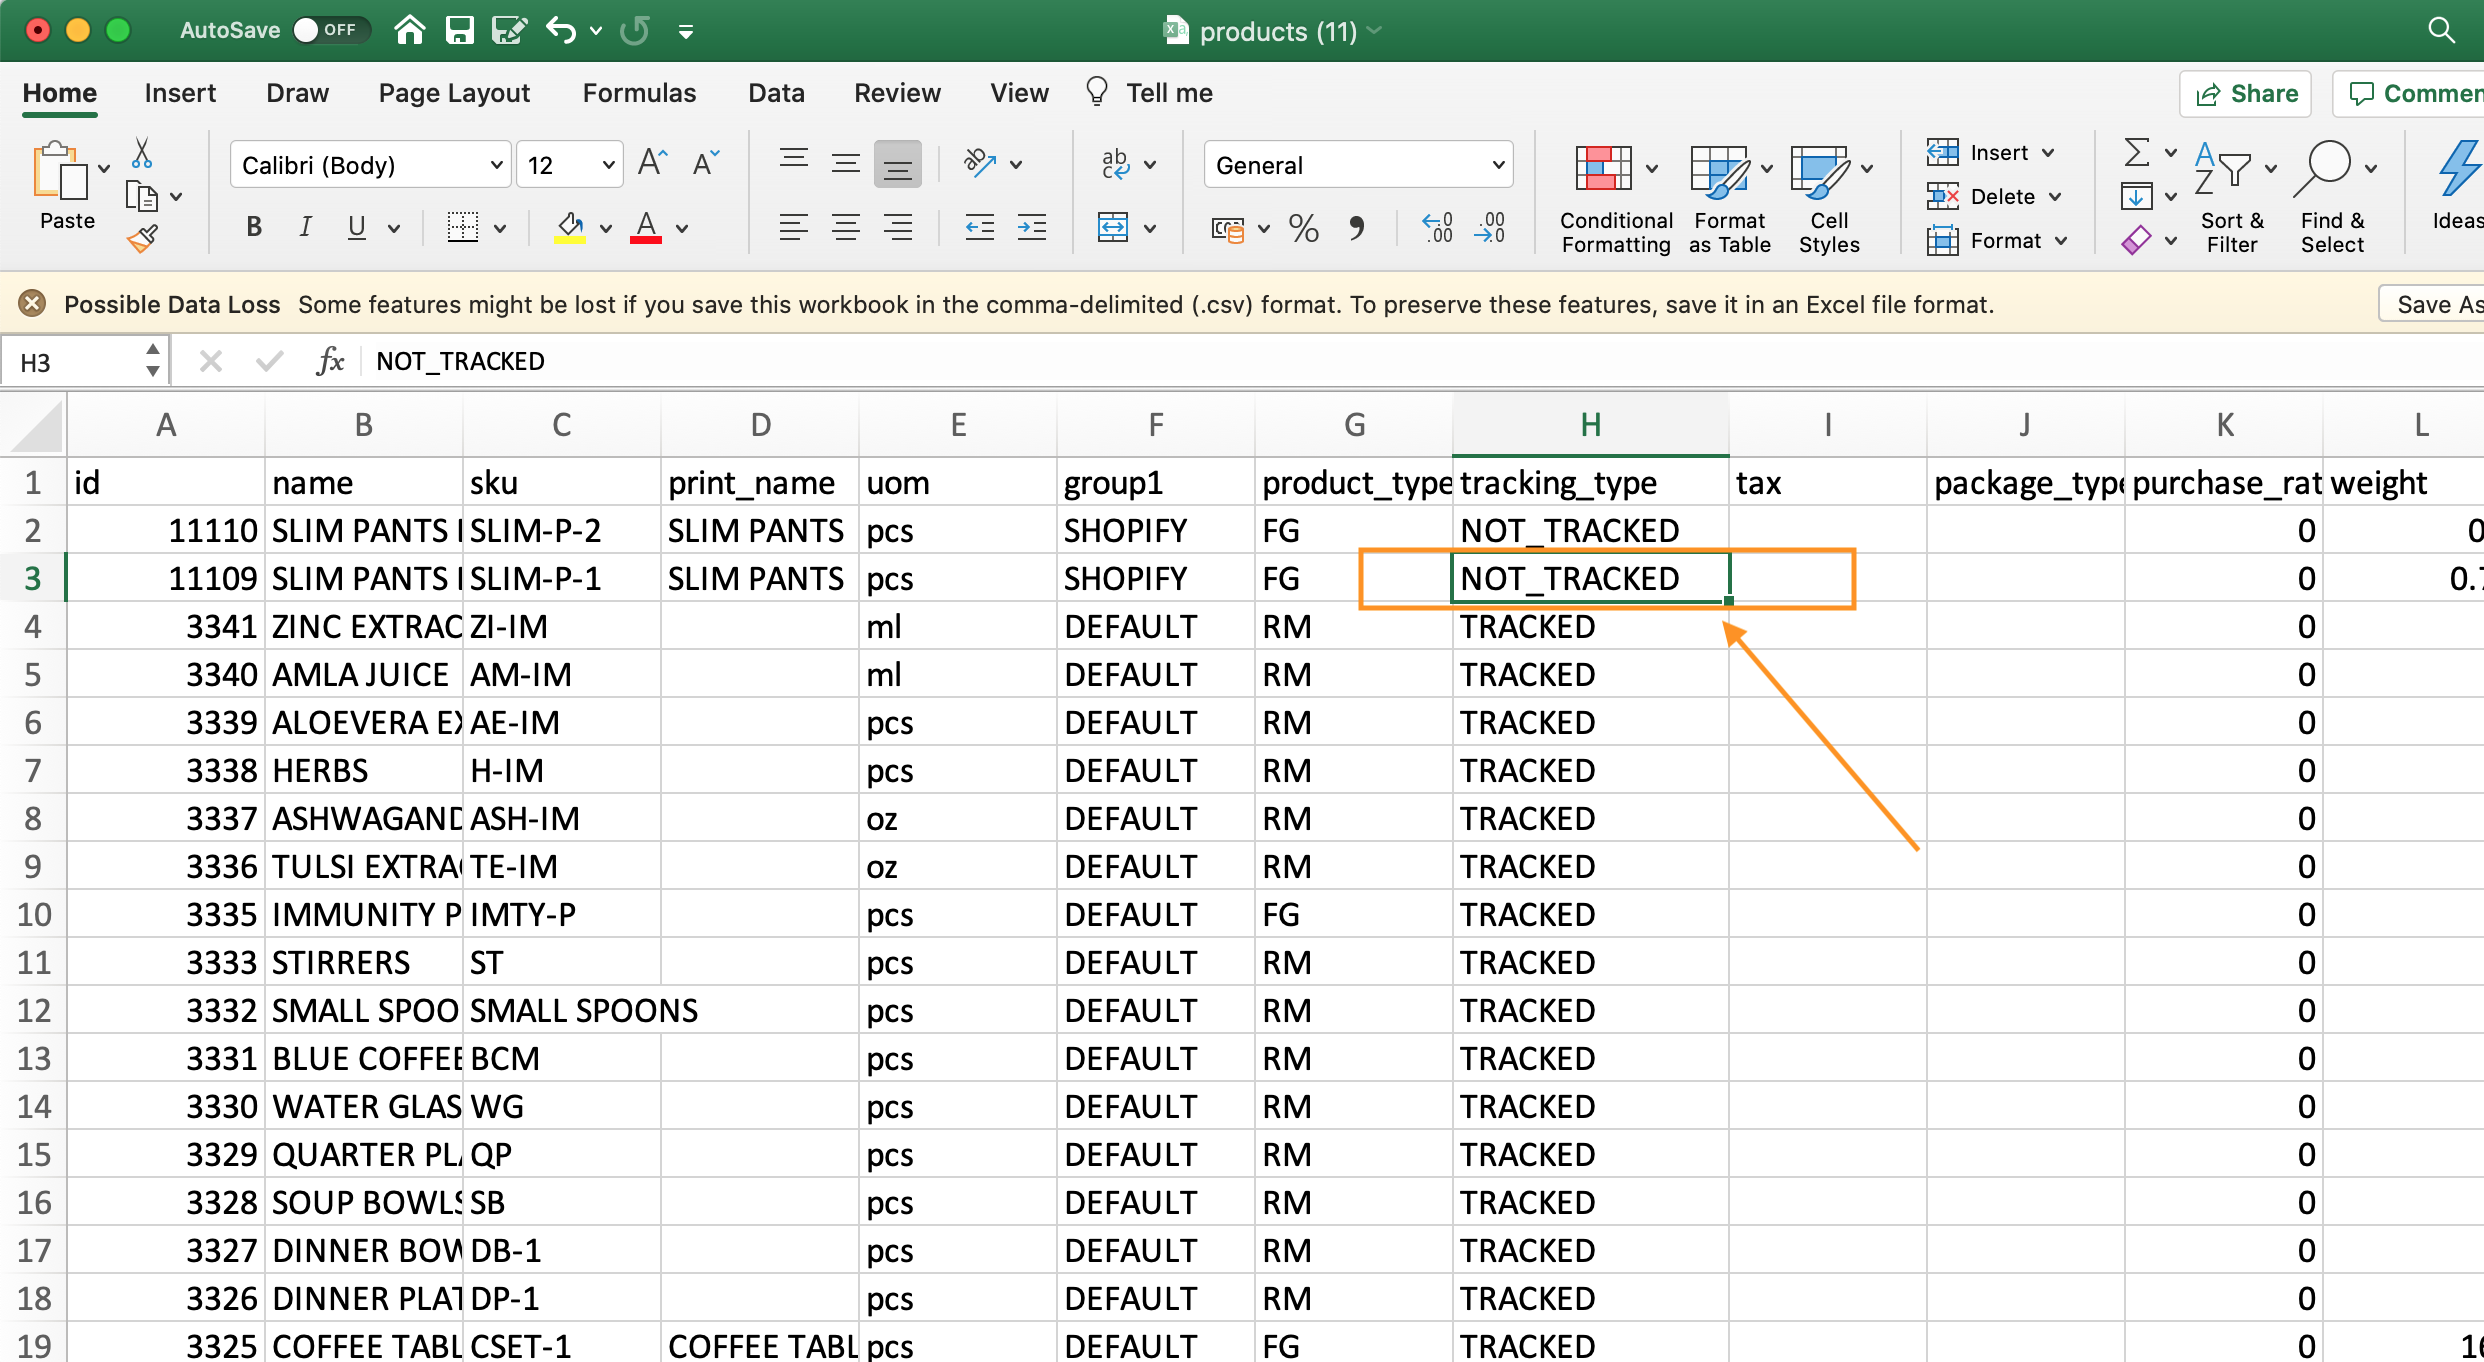Viewport: 2484px width, 1362px height.
Task: Click the Cut scissors icon
Action: tap(142, 153)
